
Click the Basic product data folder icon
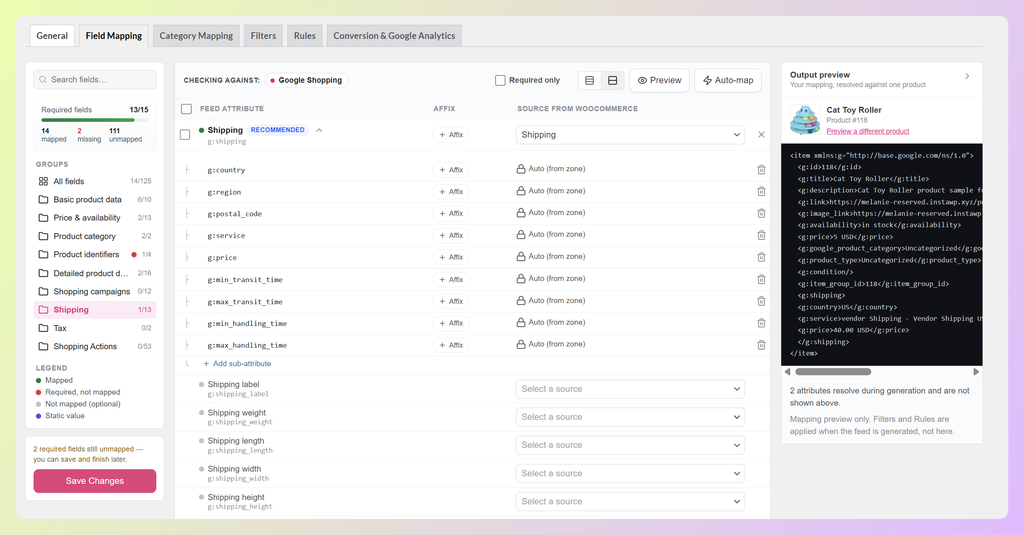pyautogui.click(x=43, y=199)
